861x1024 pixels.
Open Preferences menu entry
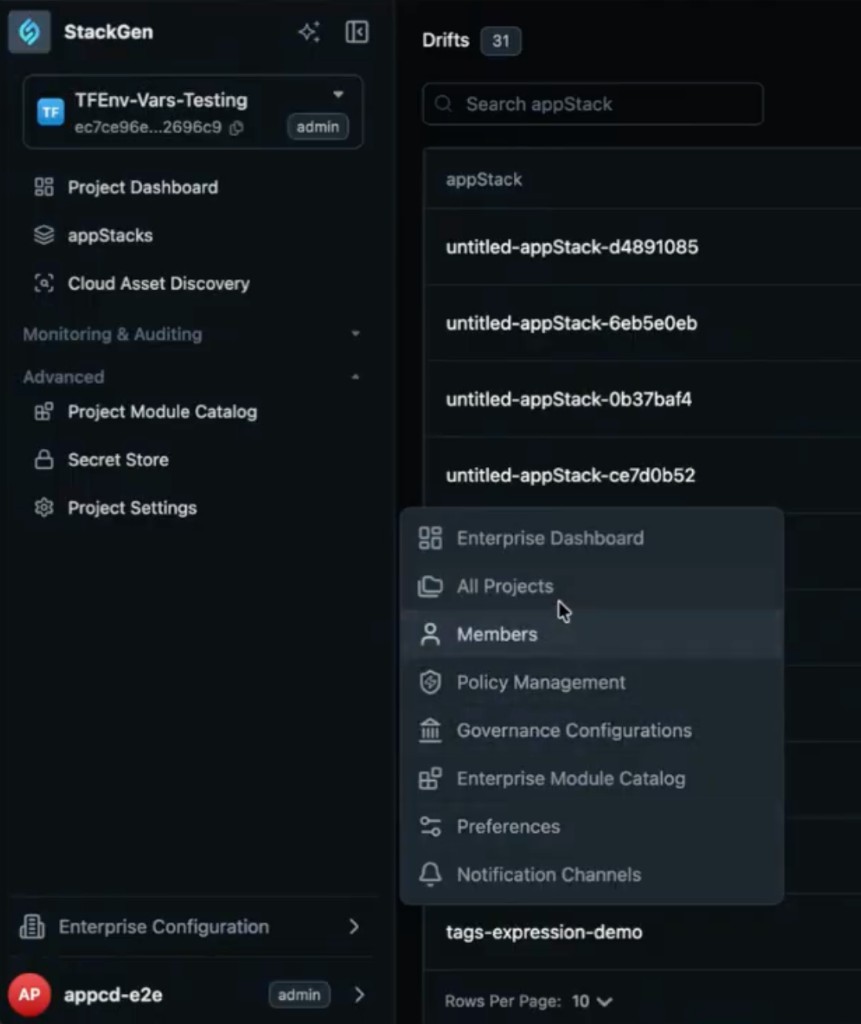tap(592, 826)
